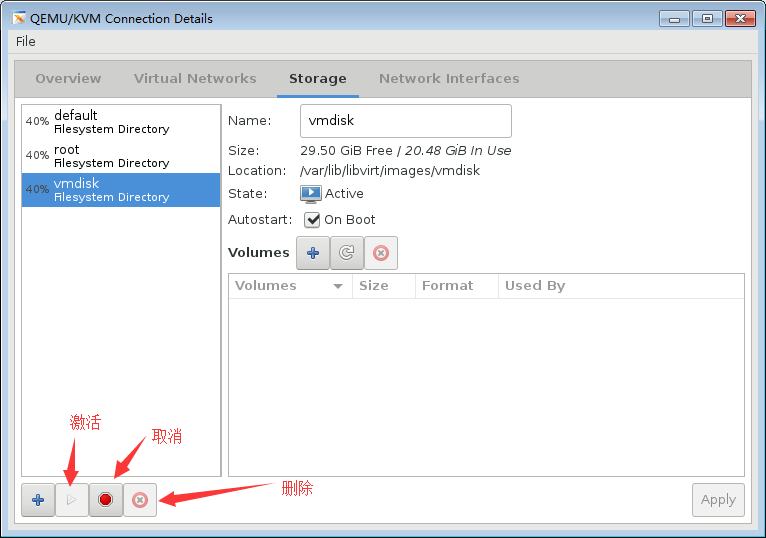
Task: Start the selected storage pool
Action: pos(72,500)
